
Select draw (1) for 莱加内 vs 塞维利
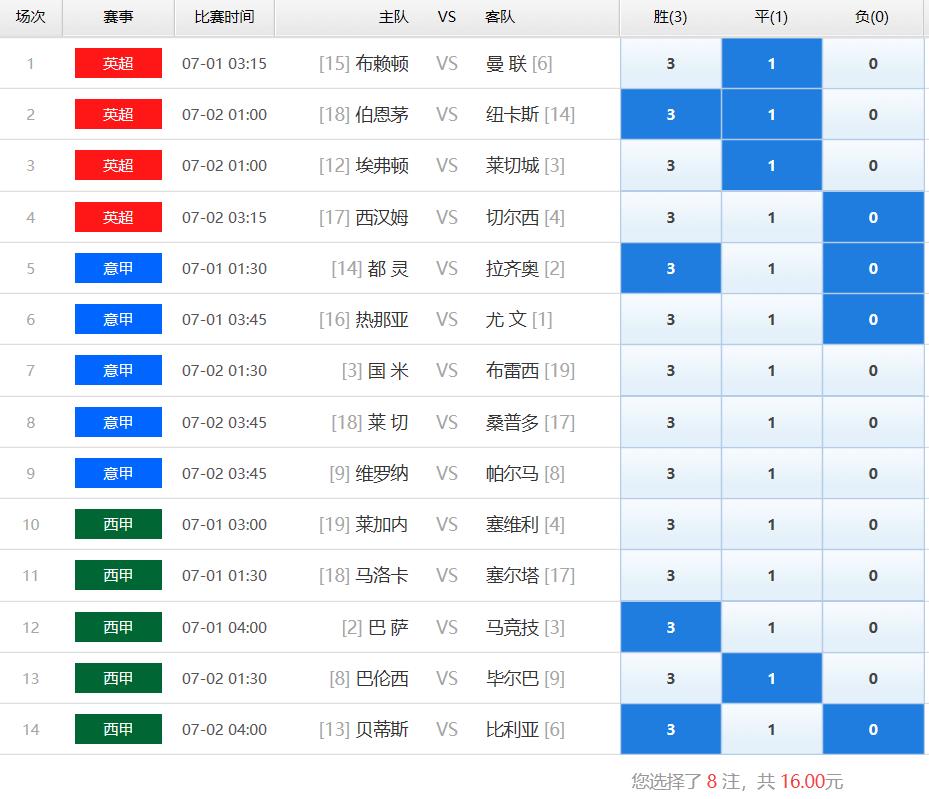(x=771, y=524)
